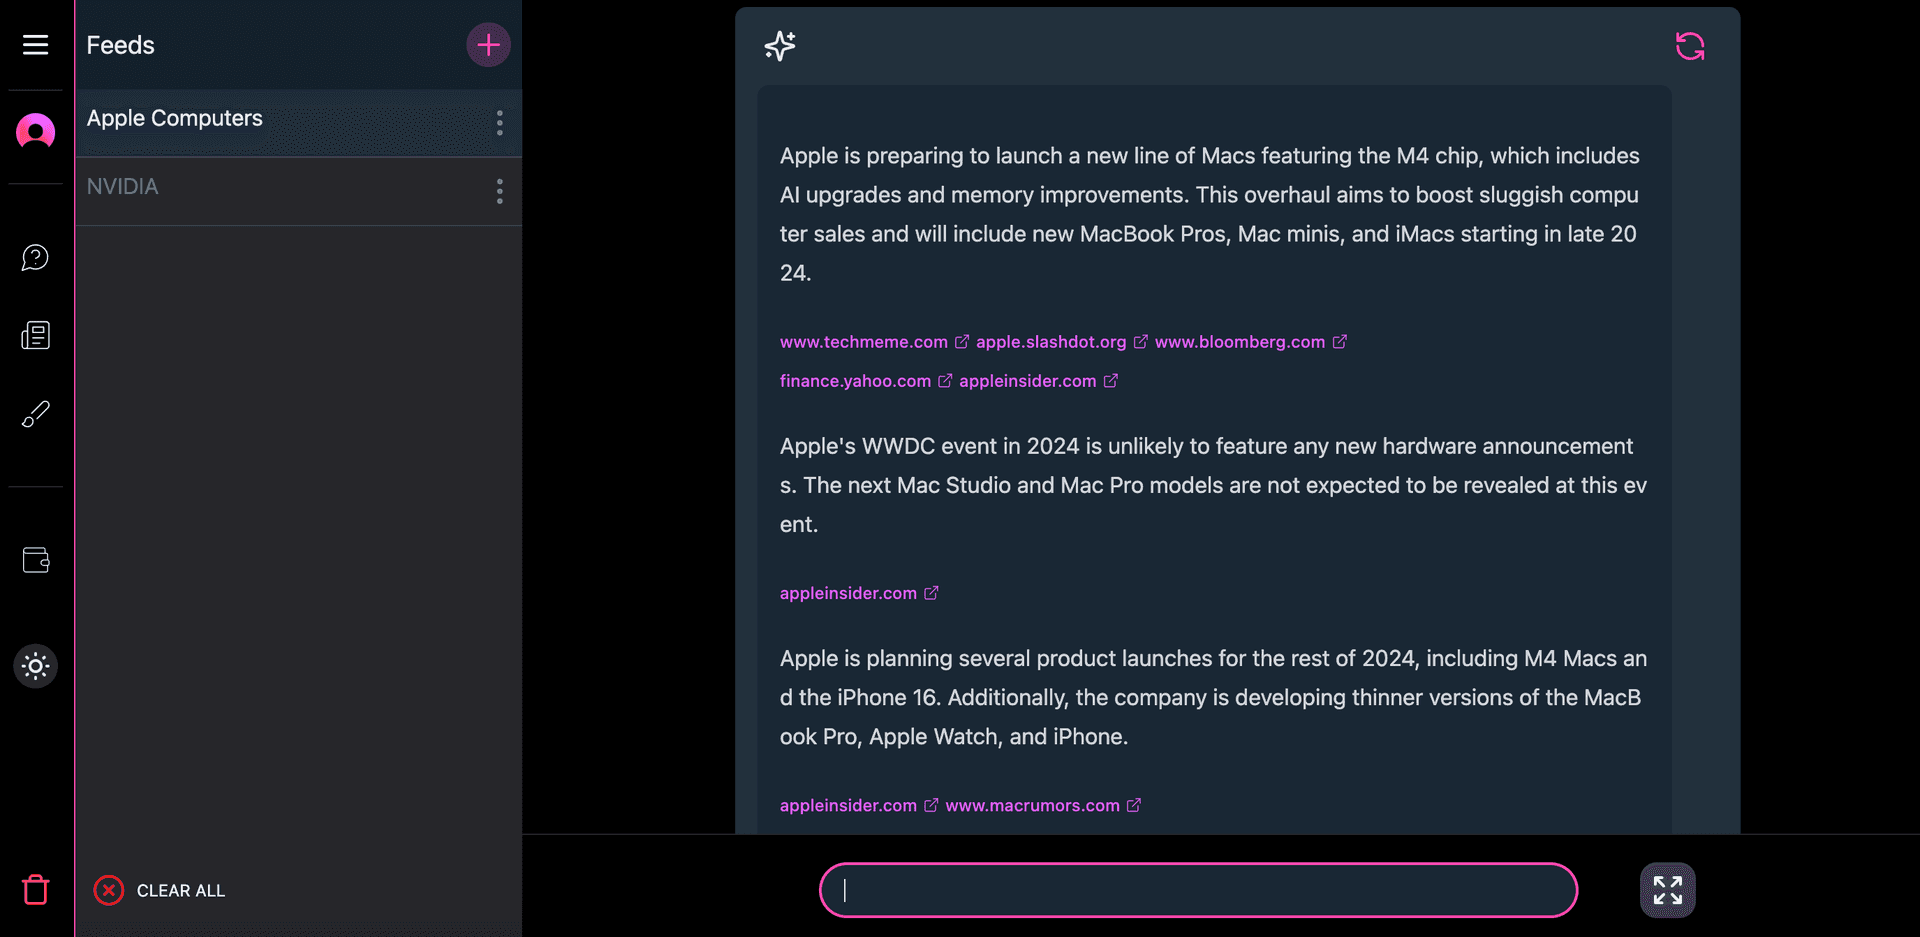This screenshot has height=937, width=1920.
Task: Click the AI sparkle icon
Action: click(780, 46)
